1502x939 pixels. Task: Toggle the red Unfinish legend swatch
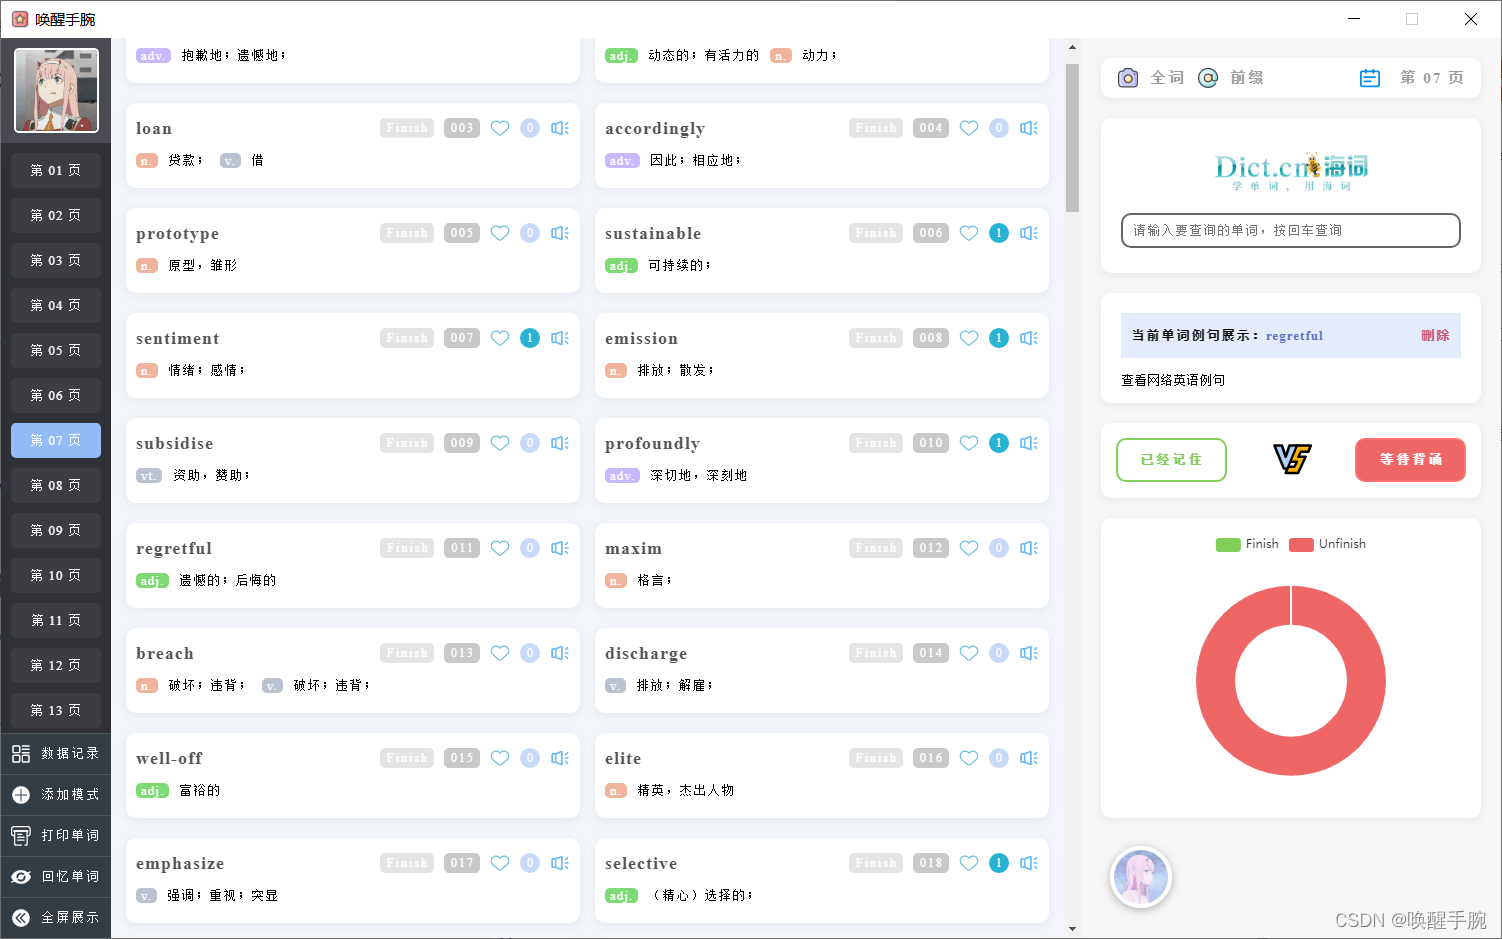(x=1301, y=544)
